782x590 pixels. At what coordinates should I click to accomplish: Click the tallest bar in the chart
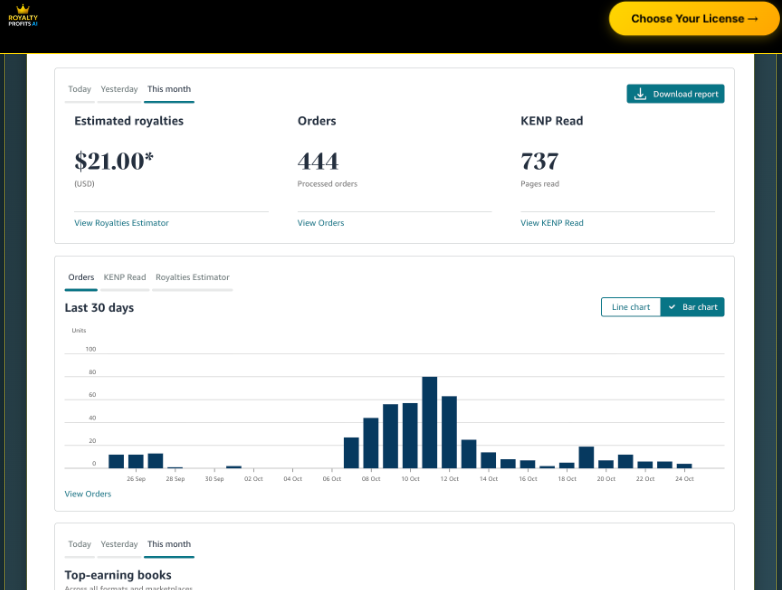430,423
